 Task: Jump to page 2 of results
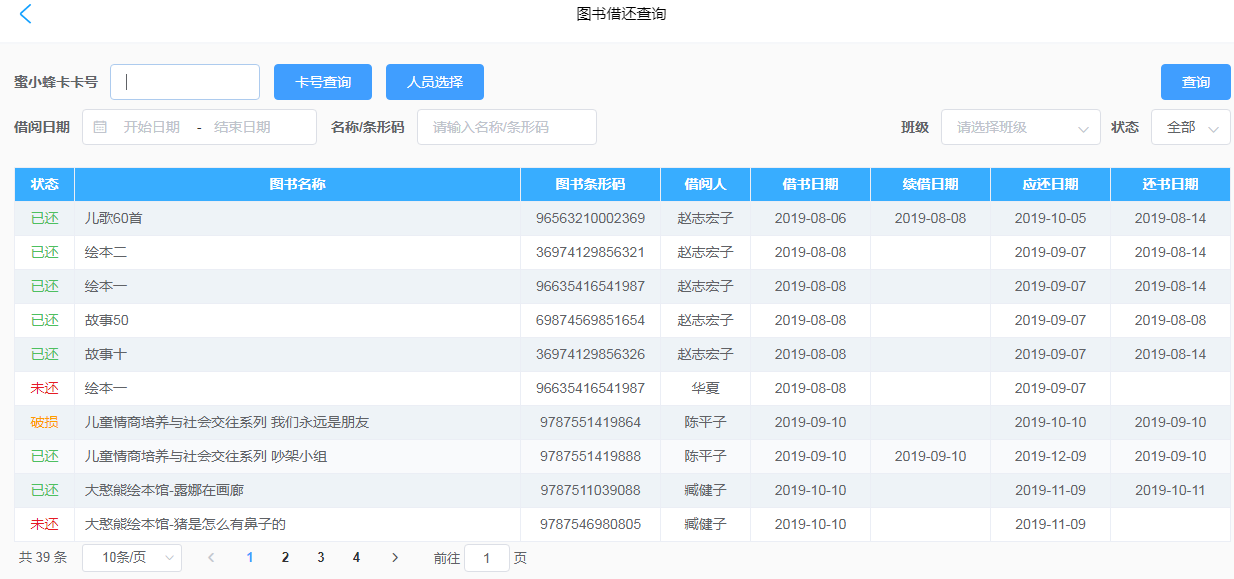pyautogui.click(x=285, y=558)
